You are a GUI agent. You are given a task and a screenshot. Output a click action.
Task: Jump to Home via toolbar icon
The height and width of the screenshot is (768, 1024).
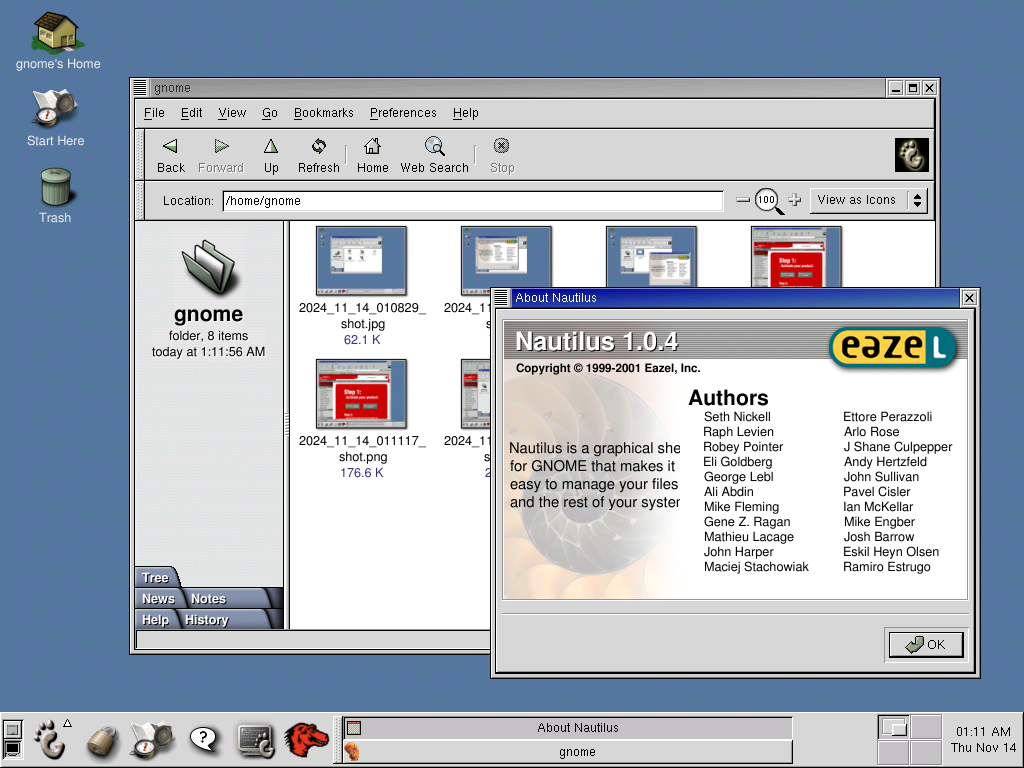[x=372, y=155]
